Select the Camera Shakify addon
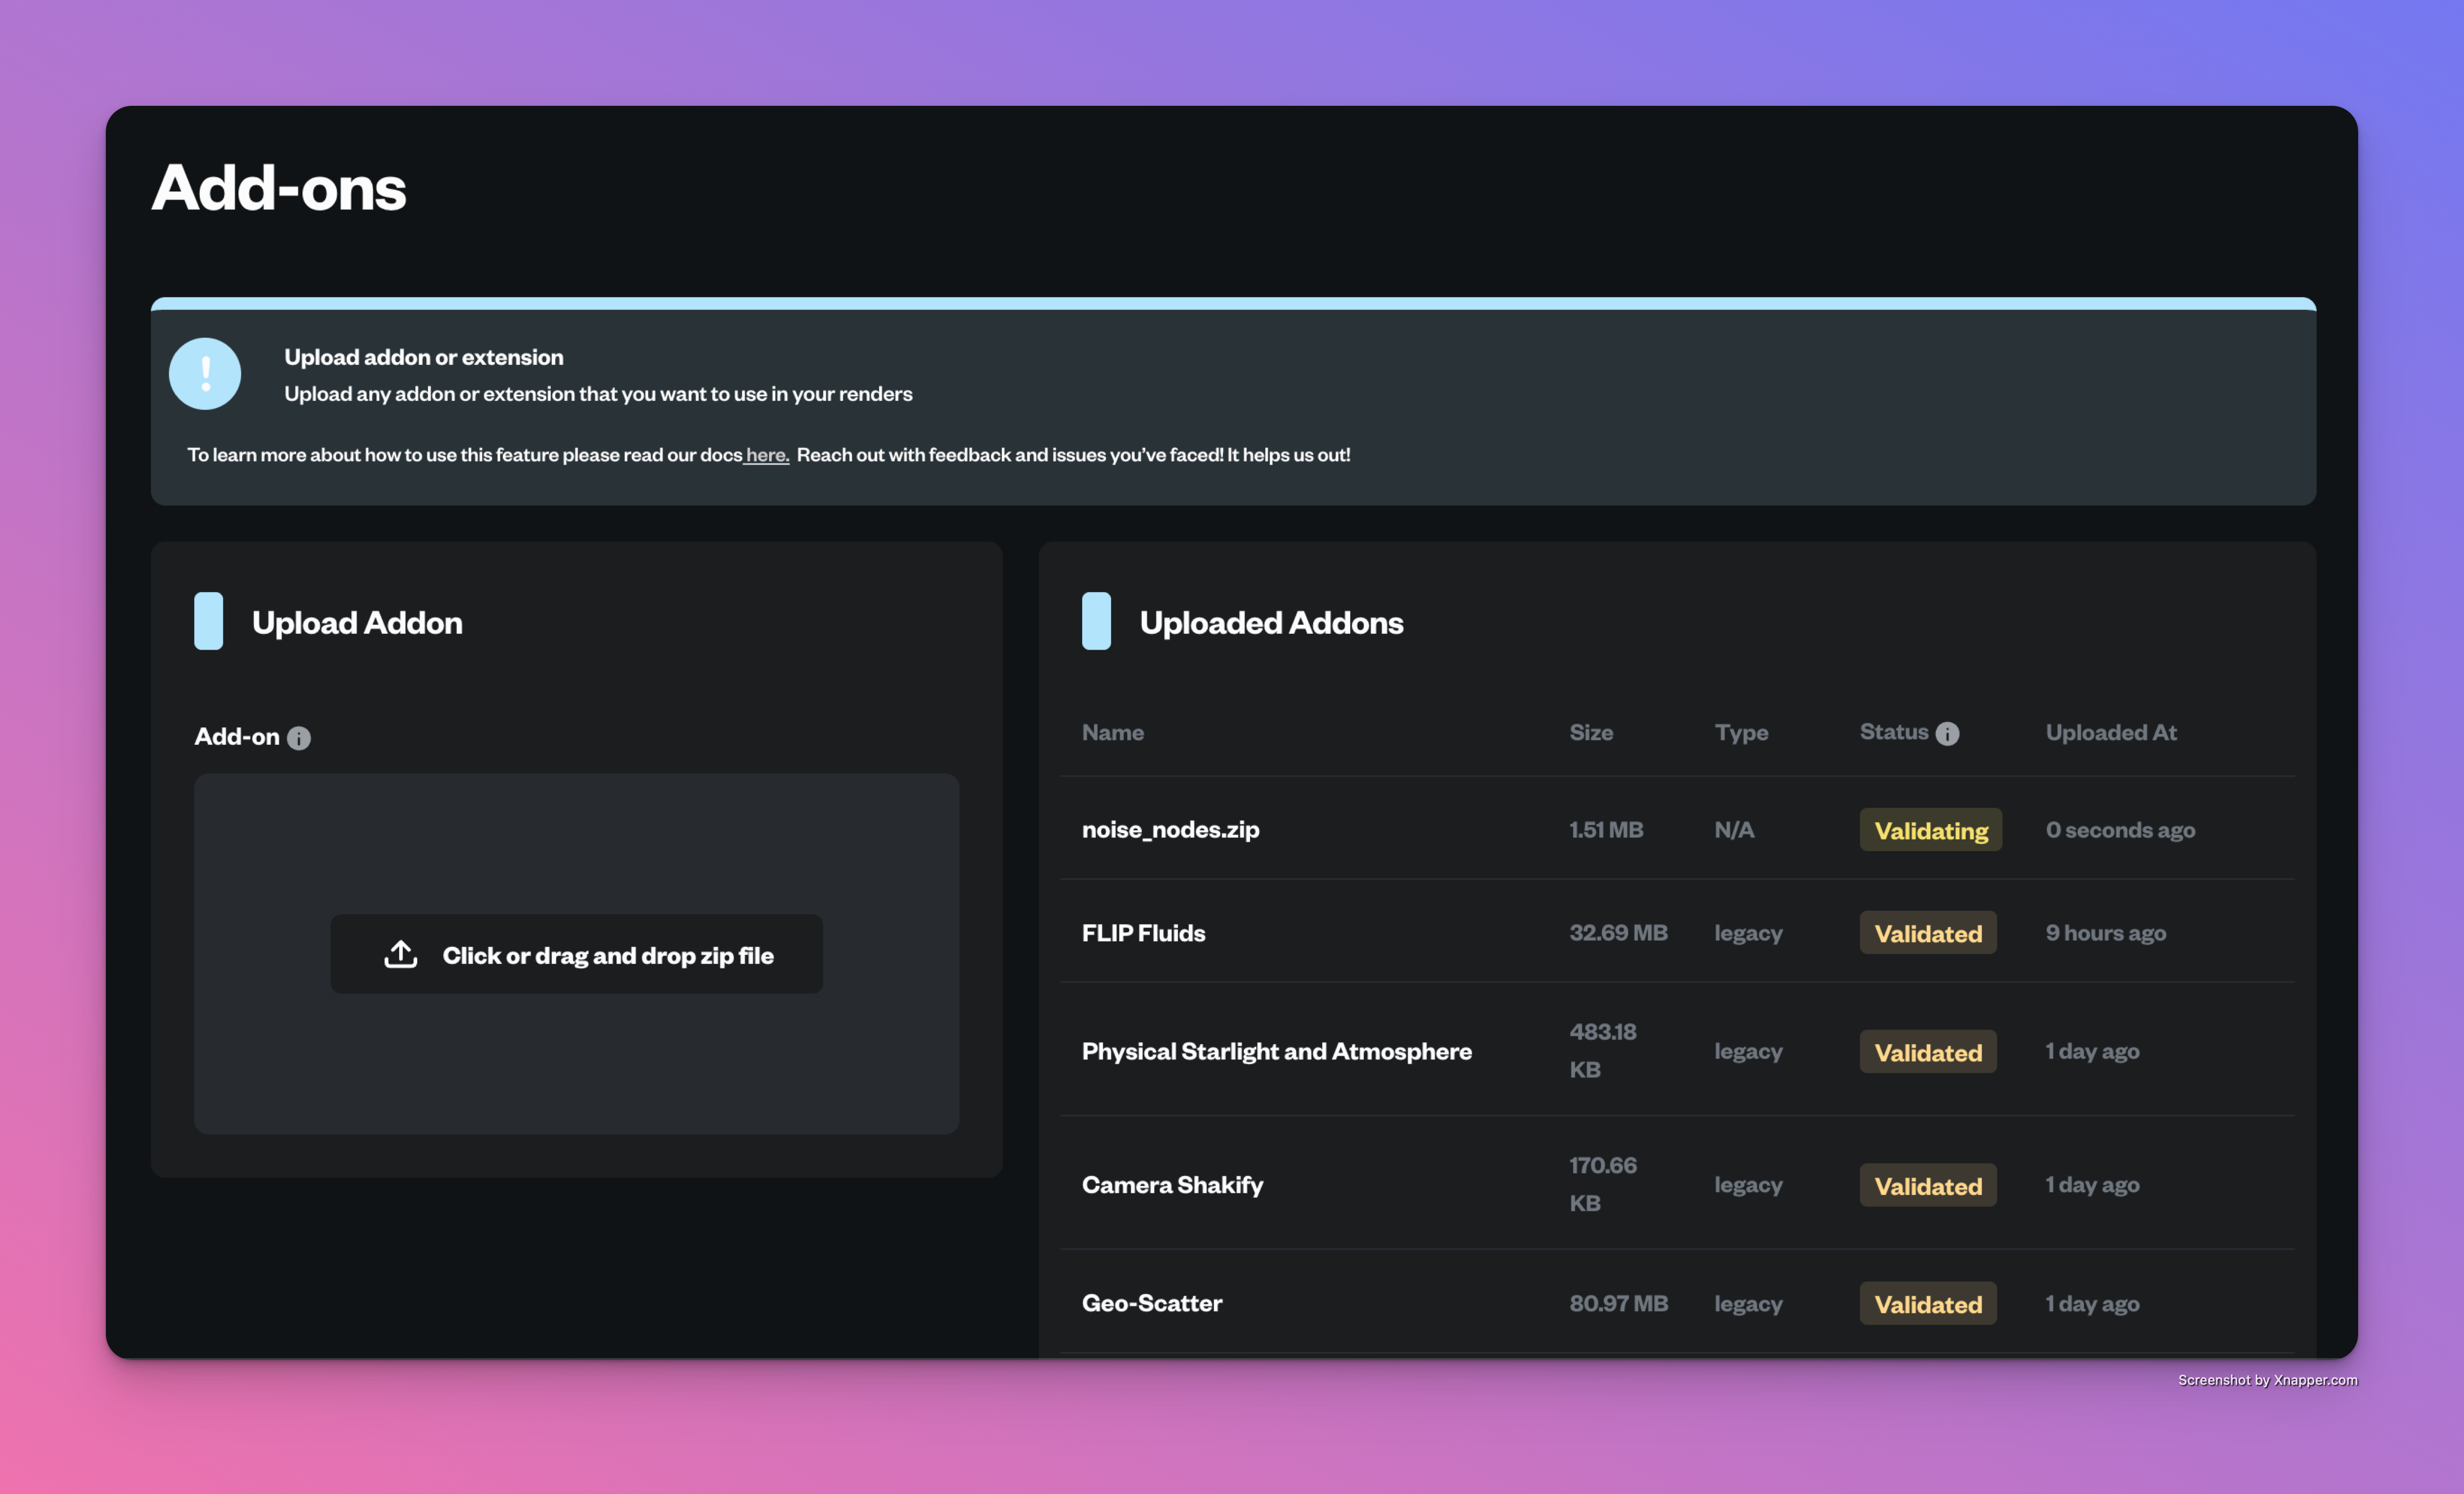 [1172, 1185]
